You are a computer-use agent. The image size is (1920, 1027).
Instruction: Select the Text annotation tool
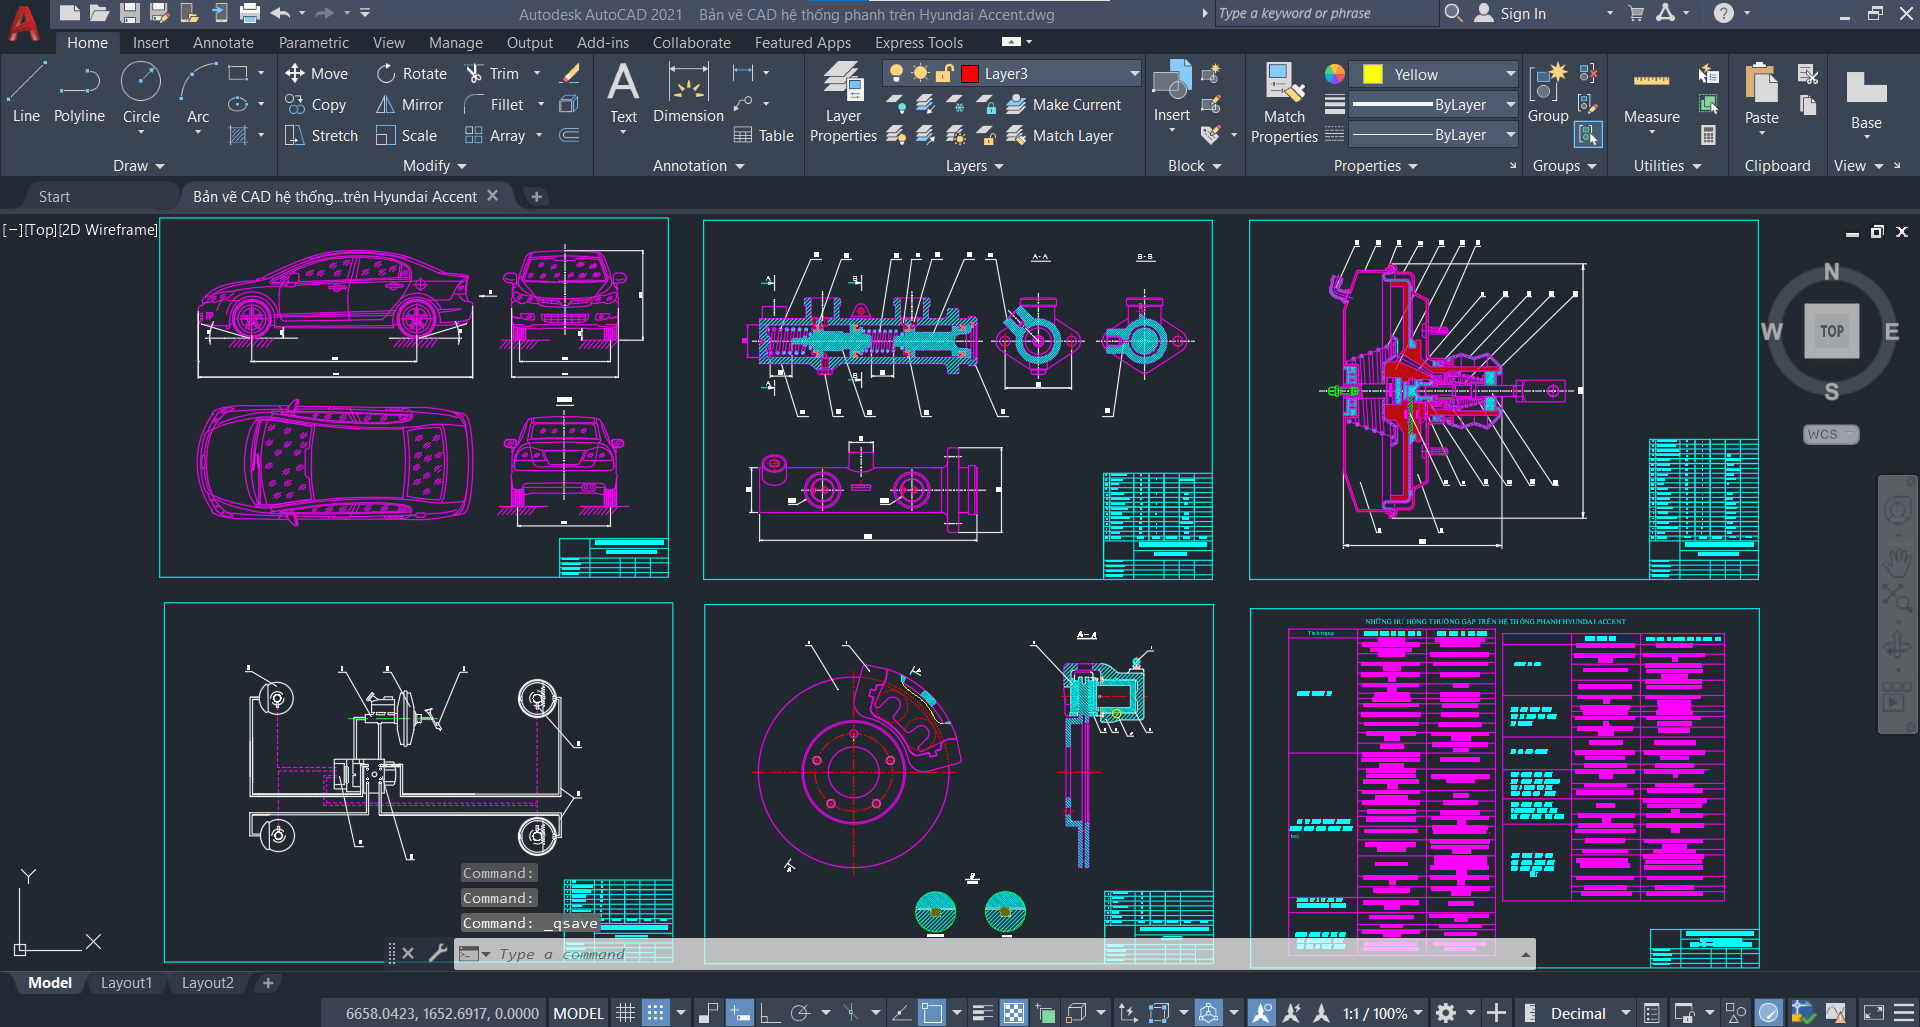coord(623,93)
